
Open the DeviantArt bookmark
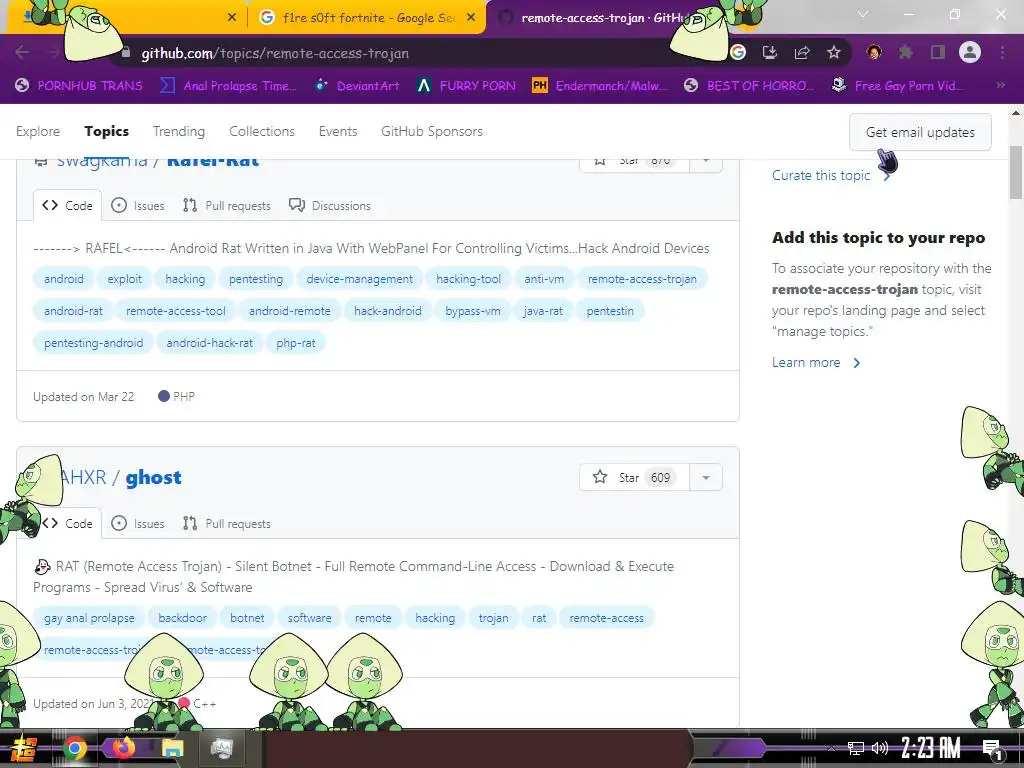pyautogui.click(x=357, y=86)
